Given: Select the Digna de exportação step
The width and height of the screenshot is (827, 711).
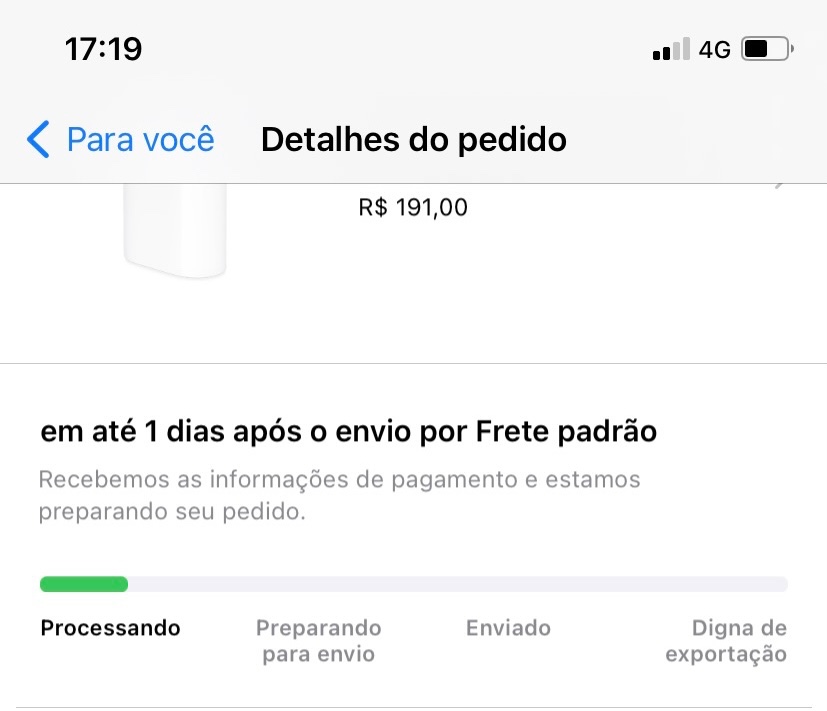Looking at the screenshot, I should pos(726,641).
